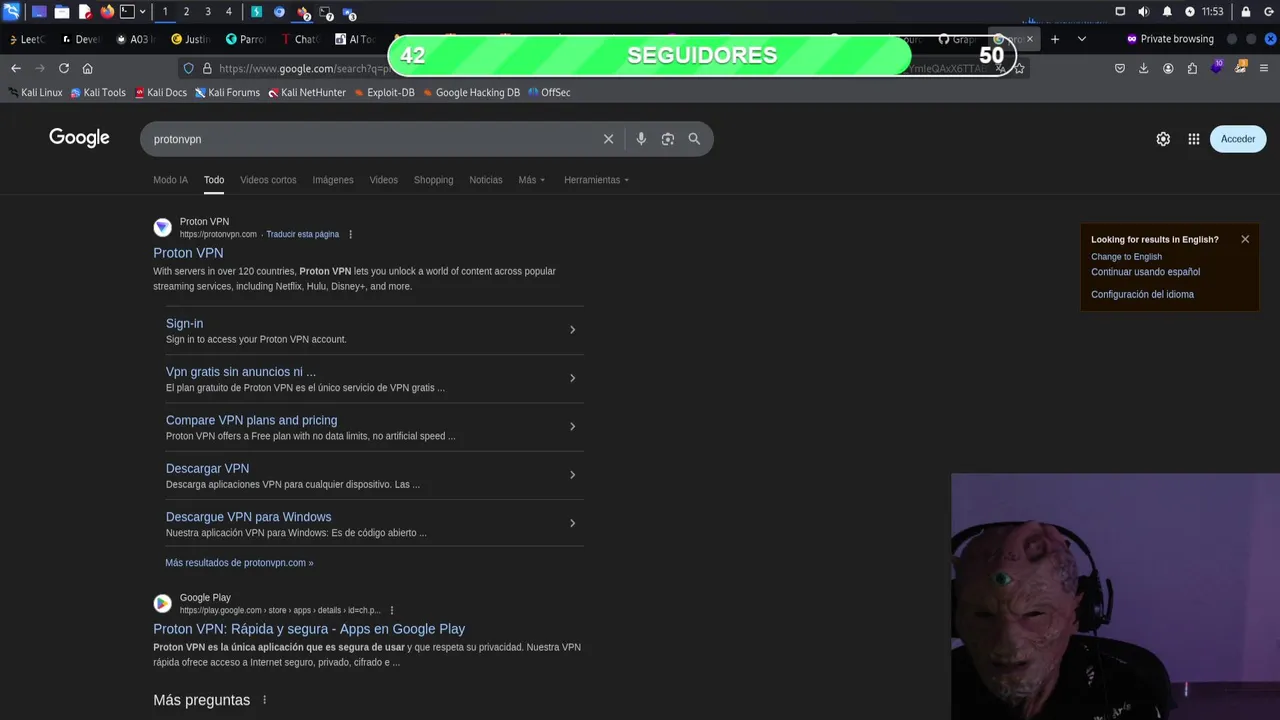Open the terminal emulator from the top panel

(127, 12)
